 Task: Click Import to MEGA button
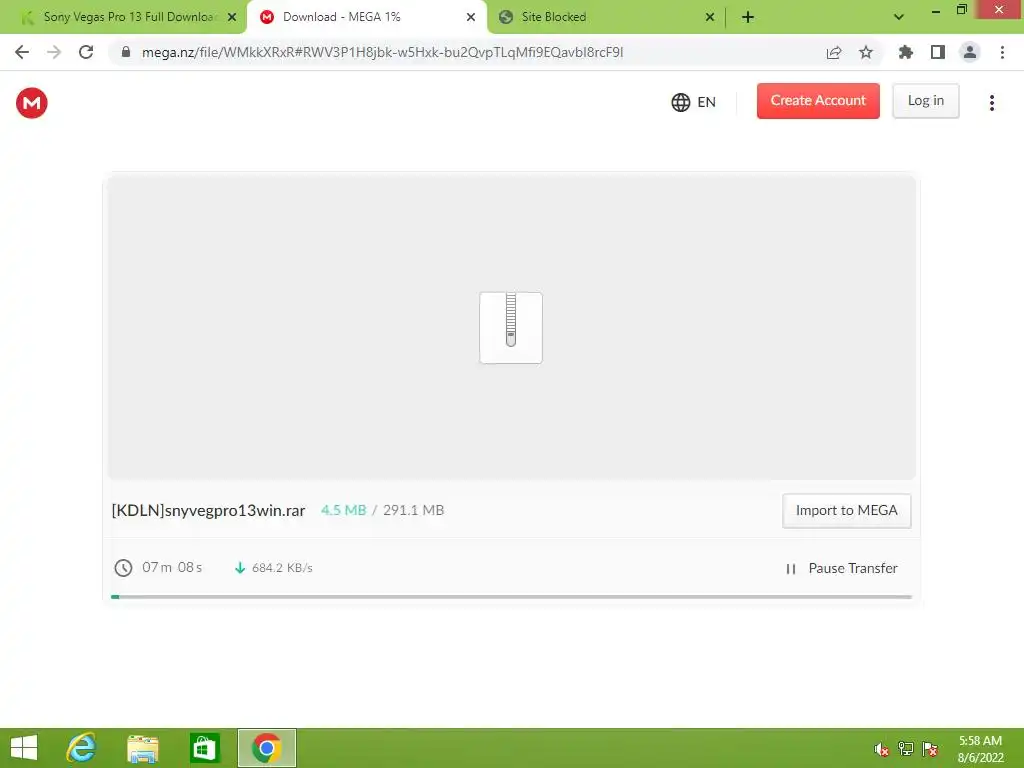[x=846, y=511]
